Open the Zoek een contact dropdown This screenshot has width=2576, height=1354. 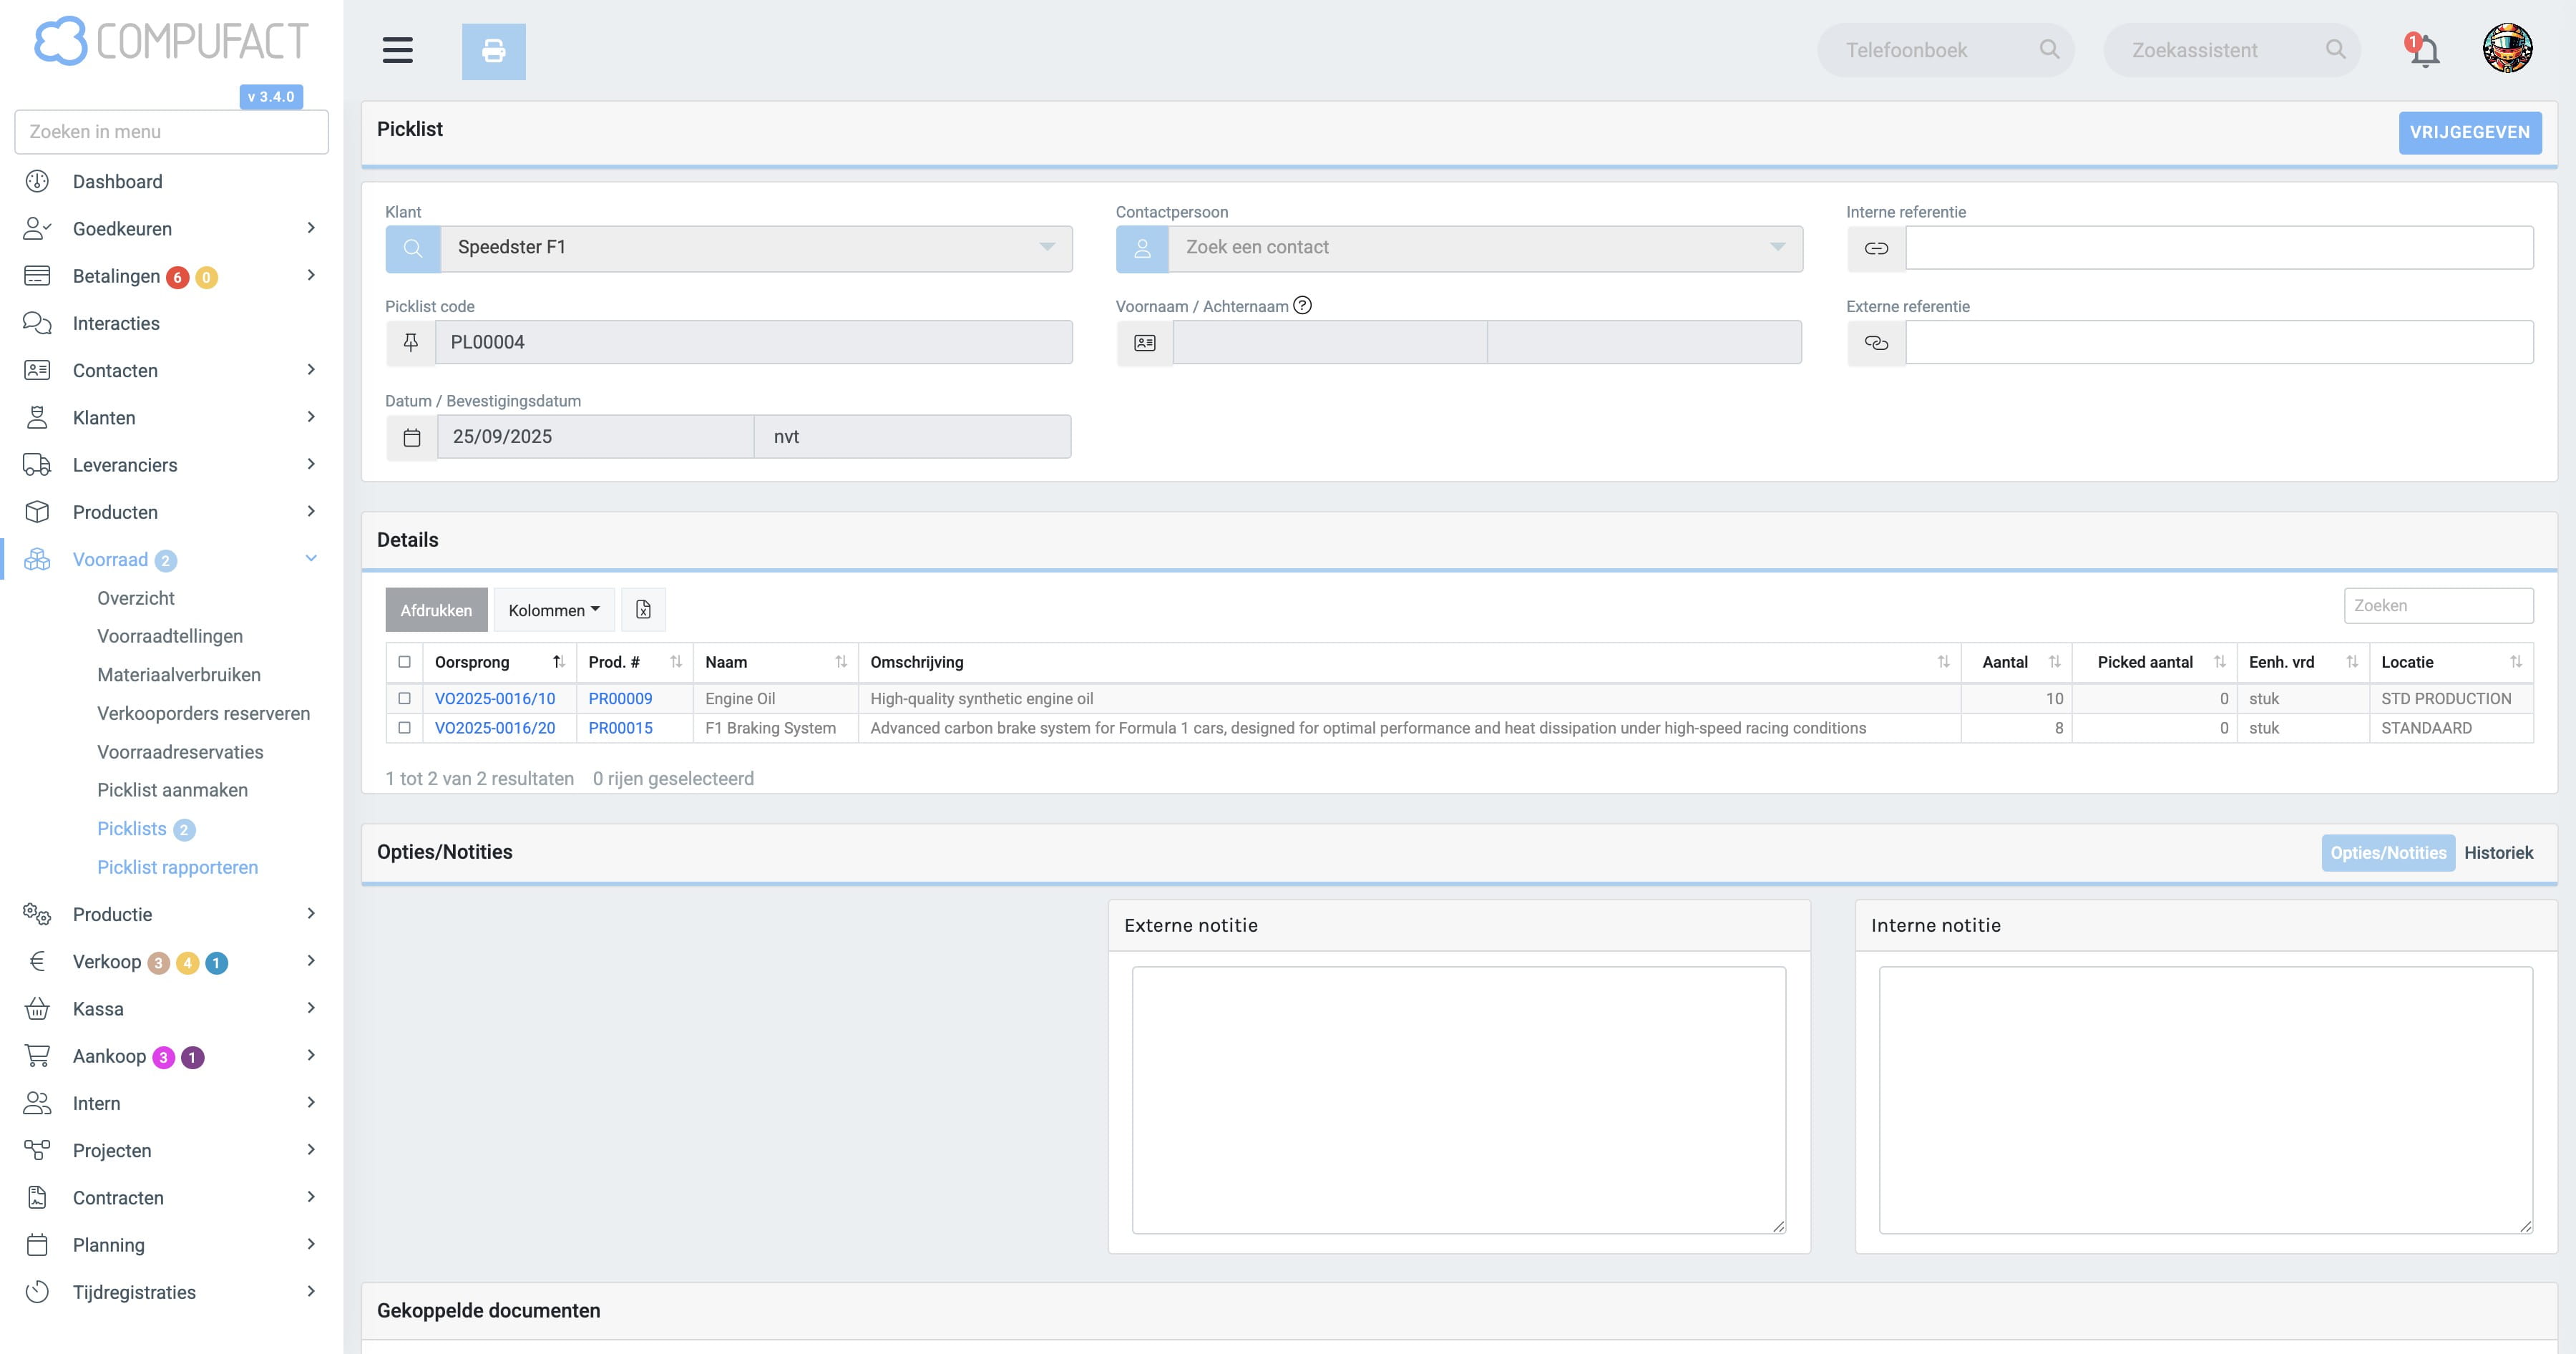pyautogui.click(x=1485, y=248)
